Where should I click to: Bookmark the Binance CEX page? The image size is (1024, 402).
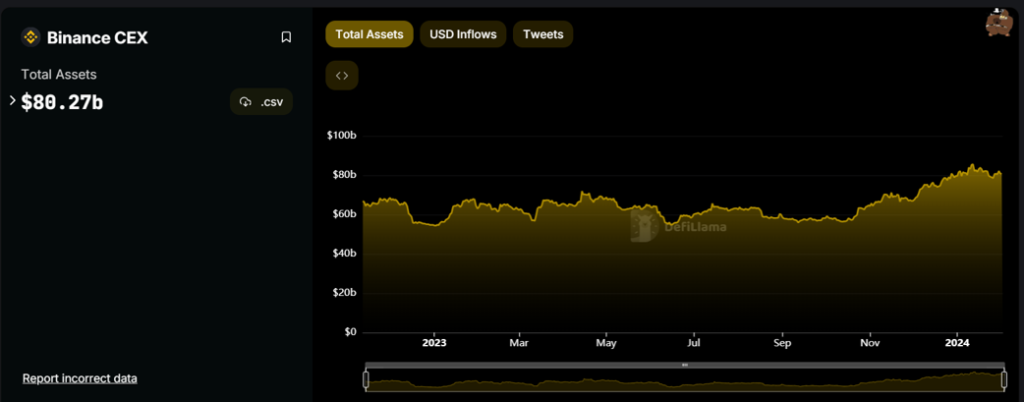coord(286,37)
